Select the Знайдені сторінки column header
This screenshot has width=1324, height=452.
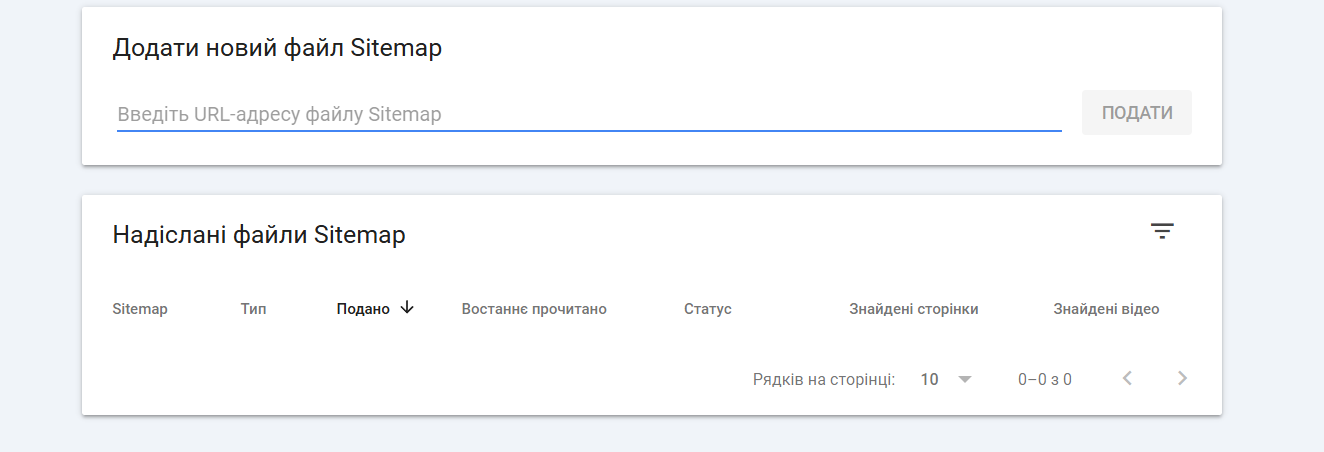pos(913,309)
